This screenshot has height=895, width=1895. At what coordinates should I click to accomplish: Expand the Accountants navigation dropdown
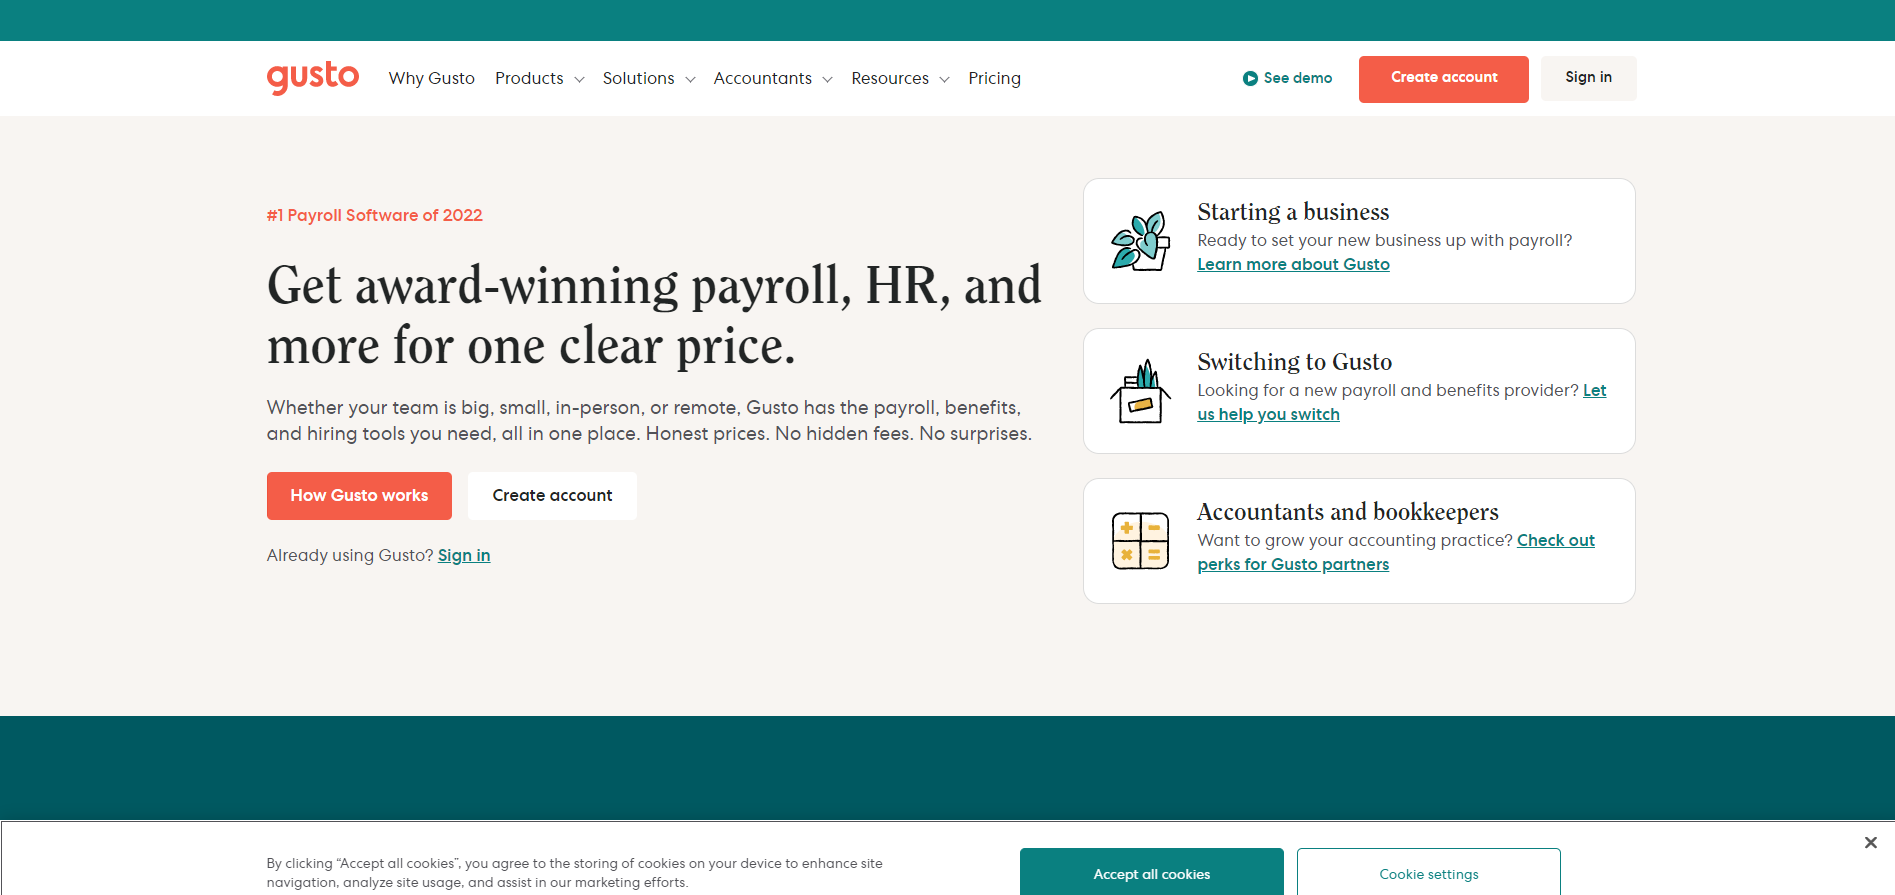tap(772, 78)
